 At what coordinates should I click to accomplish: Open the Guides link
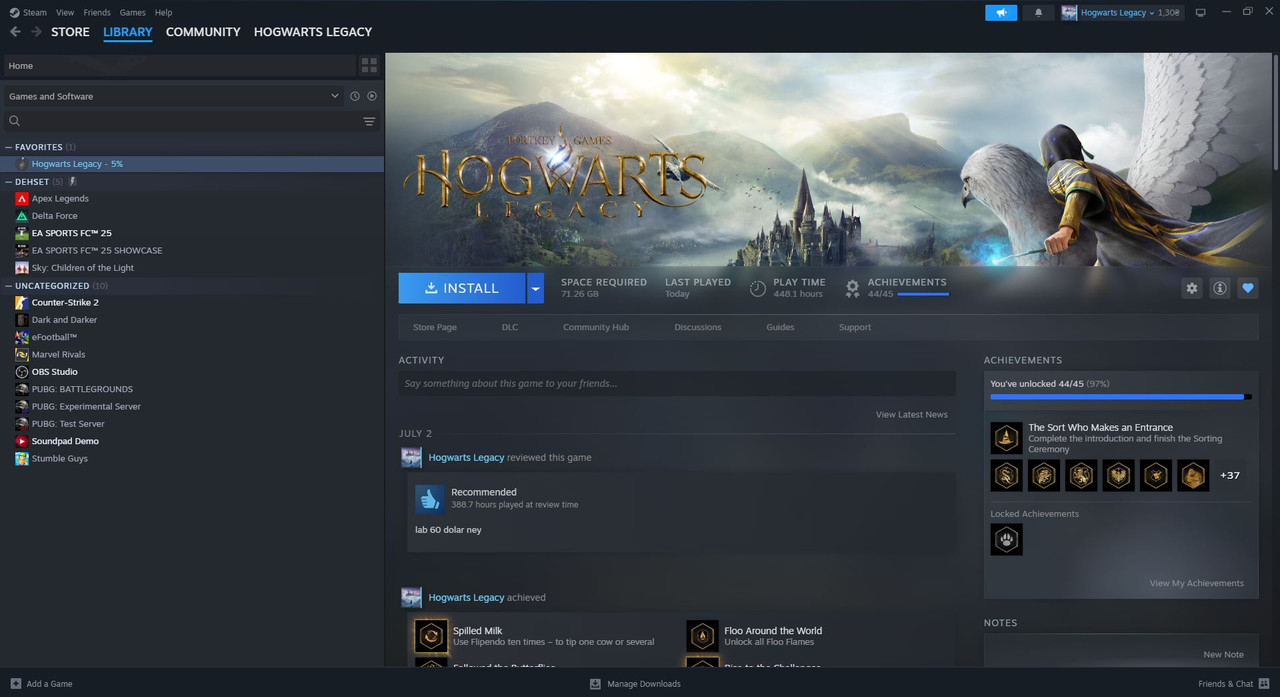tap(780, 327)
